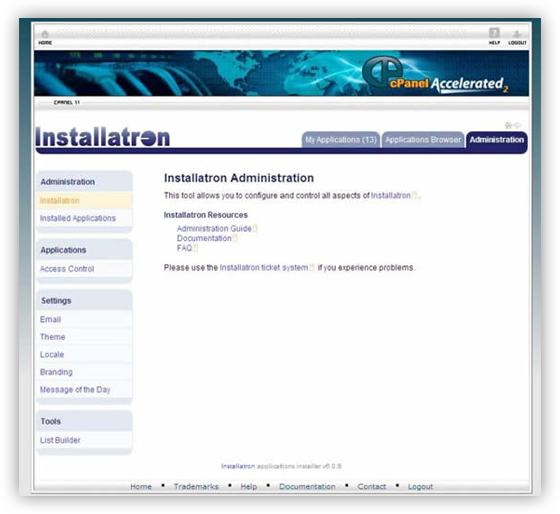Click the Installatron Administration page heading
Image resolution: width=560 pixels, height=514 pixels.
239,178
